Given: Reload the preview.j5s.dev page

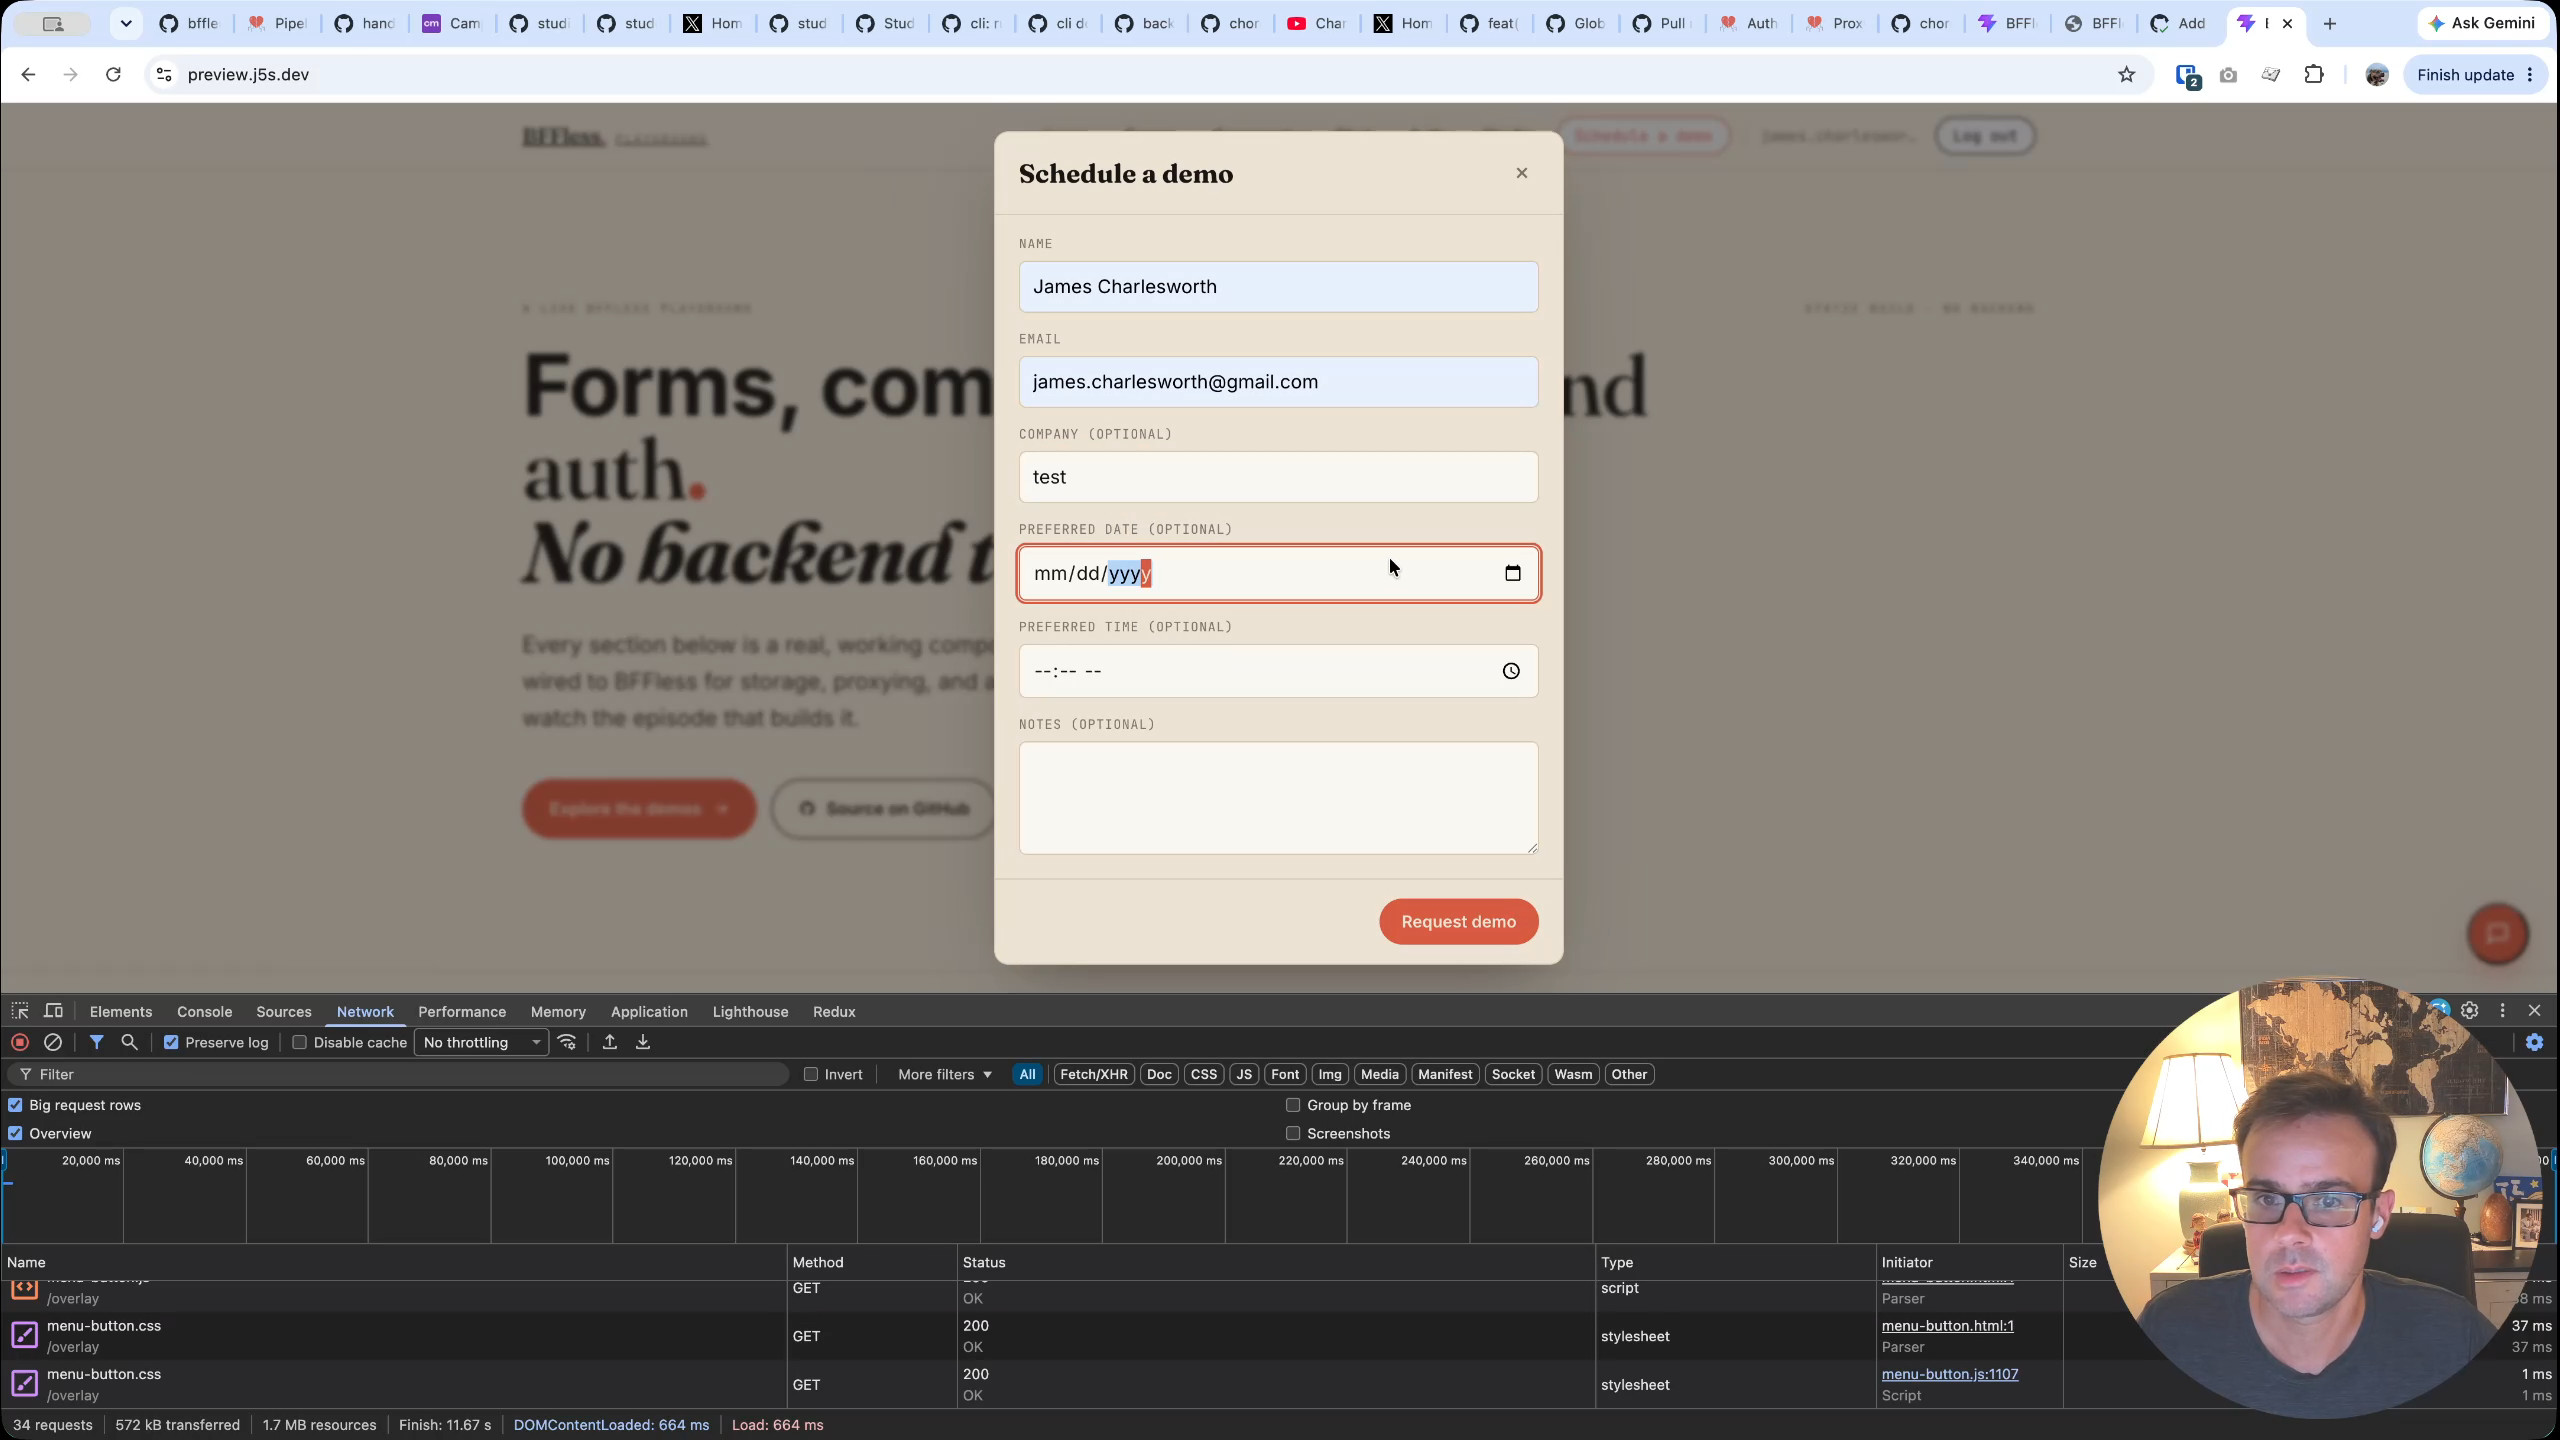Looking at the screenshot, I should tap(113, 75).
